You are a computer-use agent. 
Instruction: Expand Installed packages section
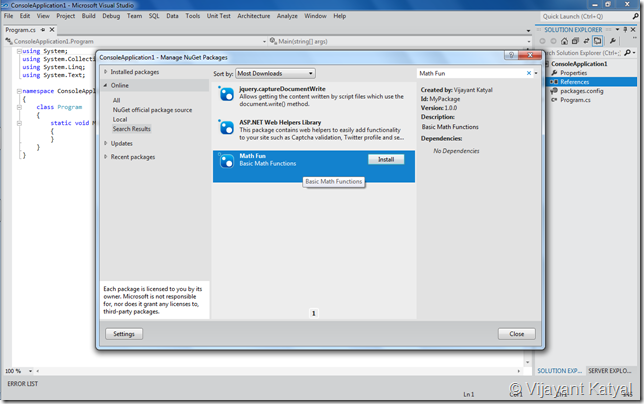106,72
